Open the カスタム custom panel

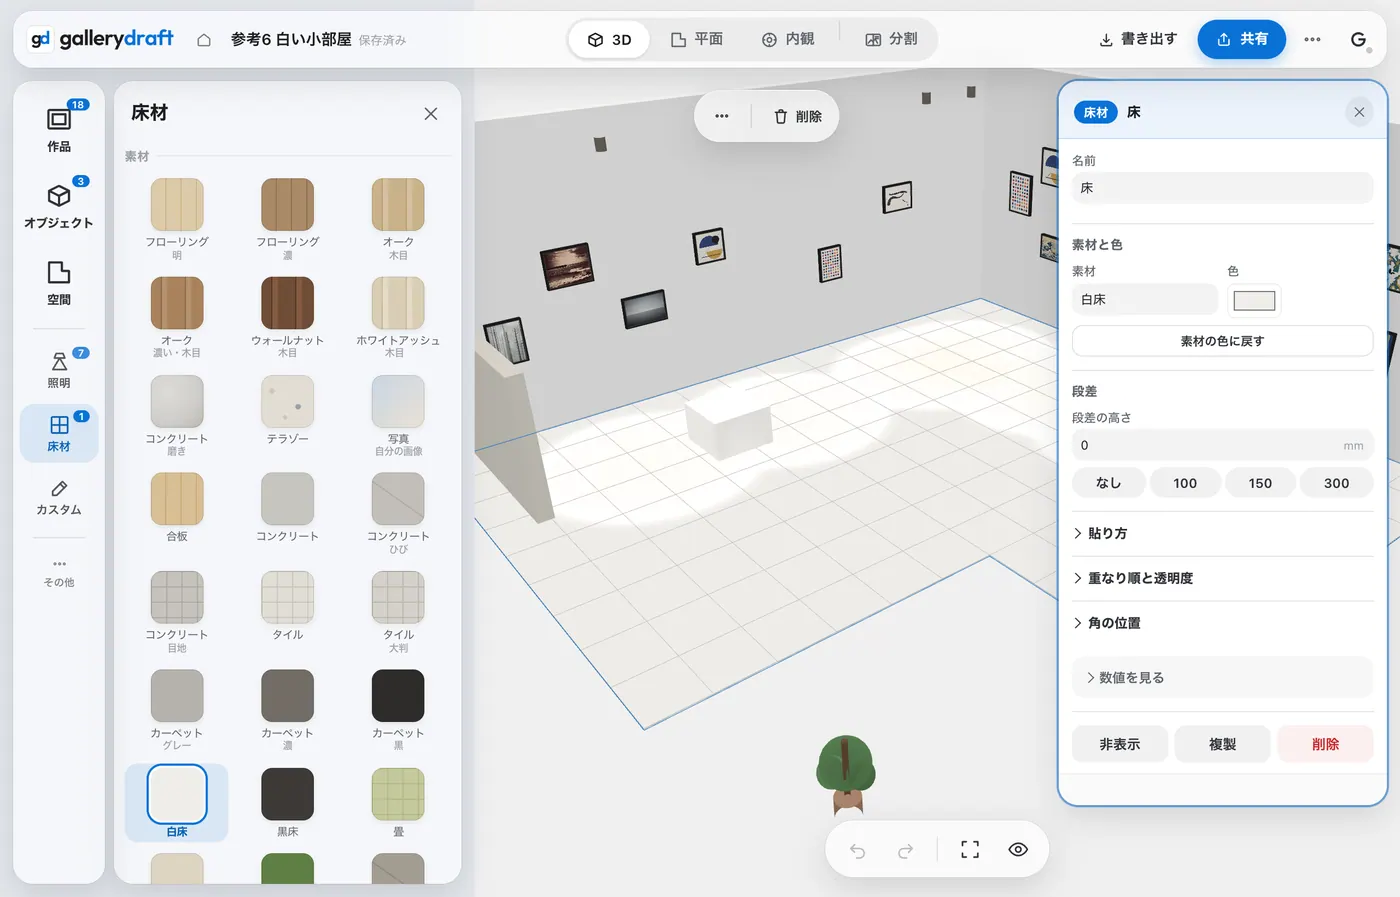click(x=59, y=496)
